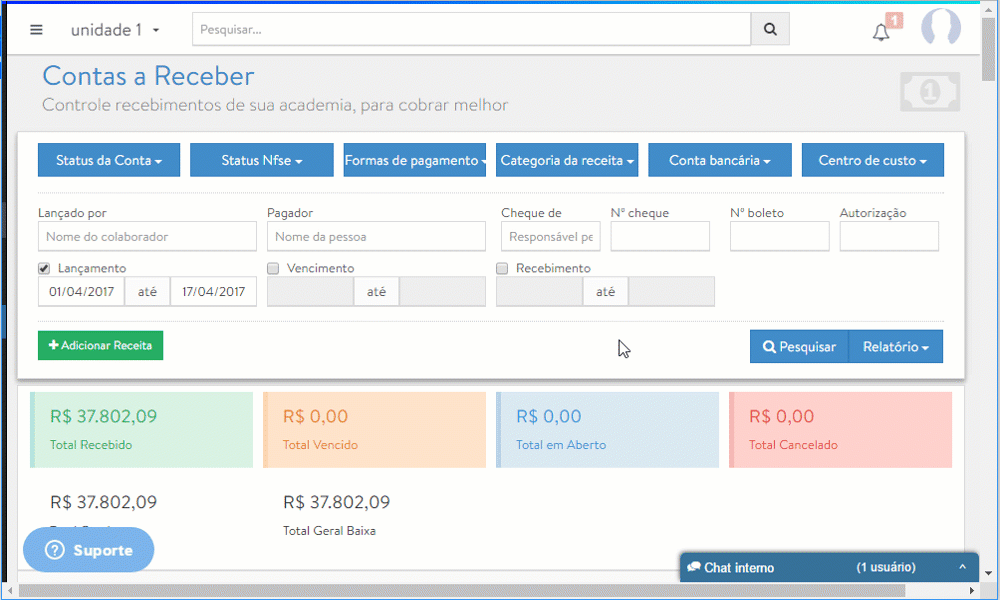Click the Lançamento start date 01/04/2017 field

pos(81,292)
